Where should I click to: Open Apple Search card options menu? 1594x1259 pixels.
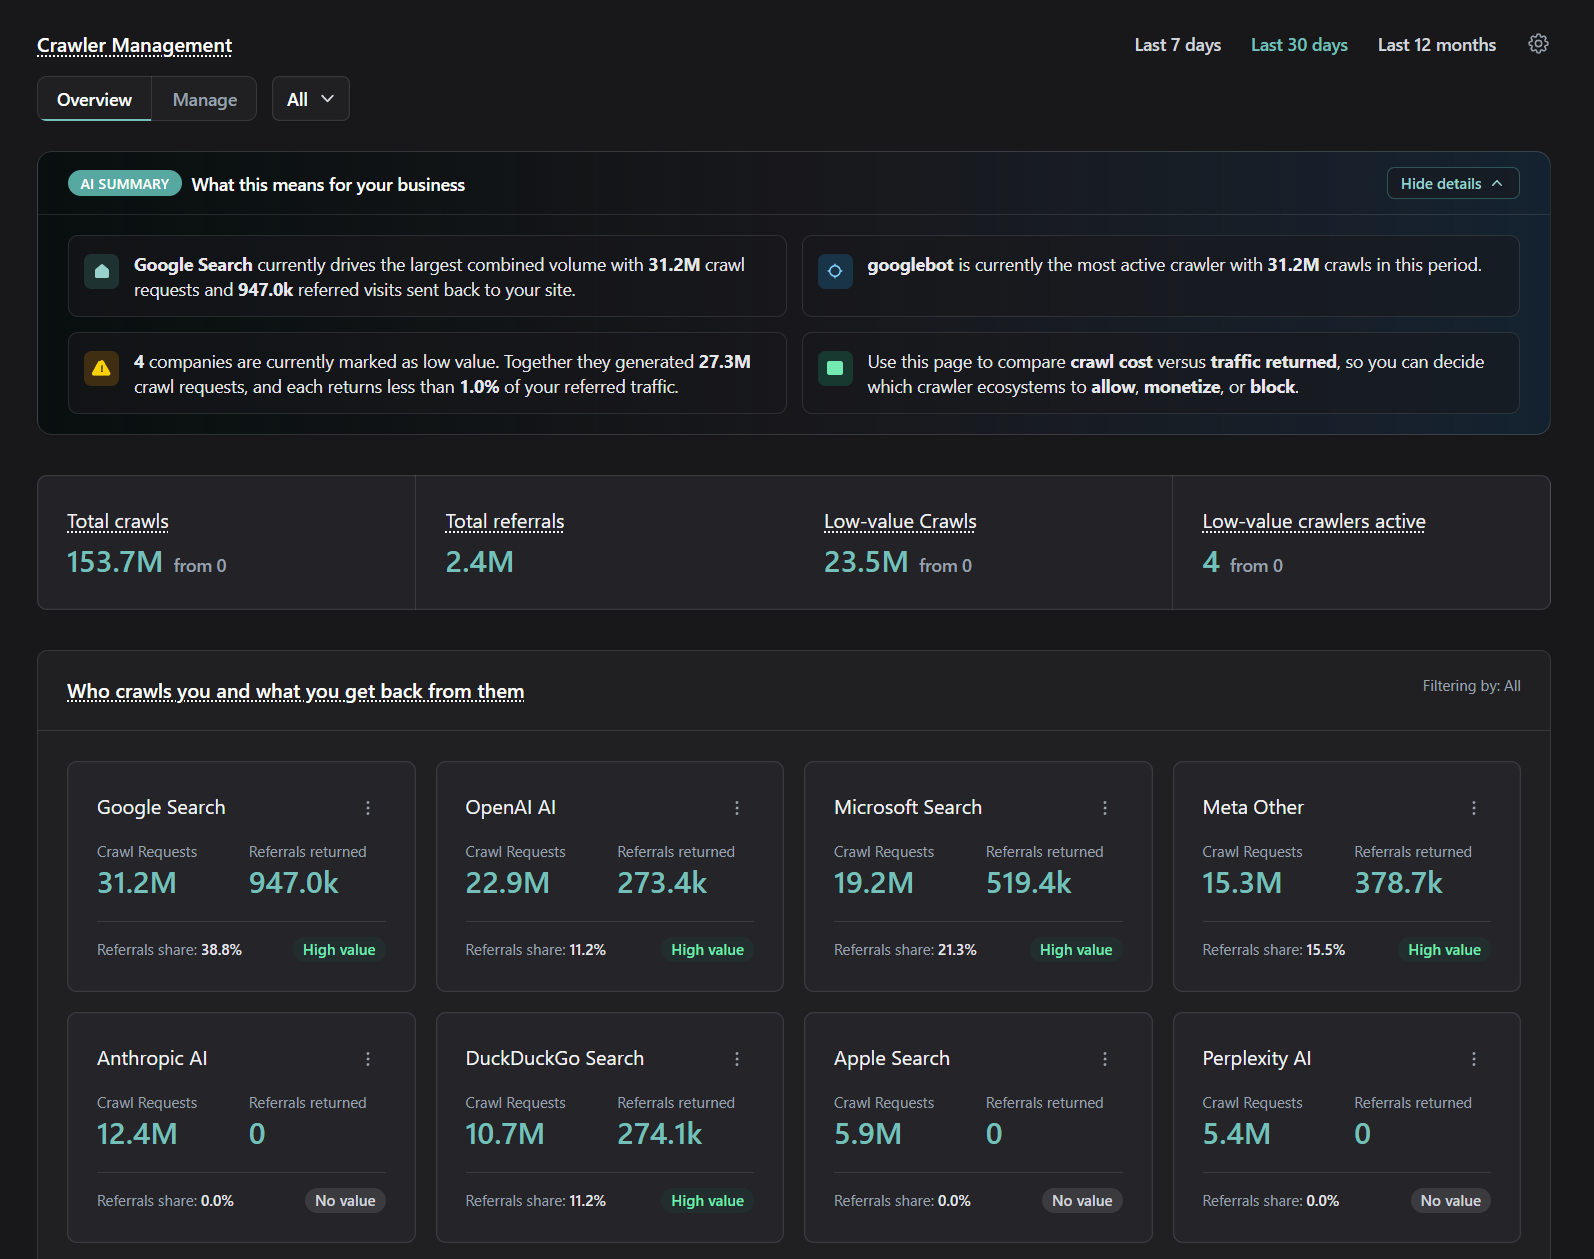(1105, 1059)
